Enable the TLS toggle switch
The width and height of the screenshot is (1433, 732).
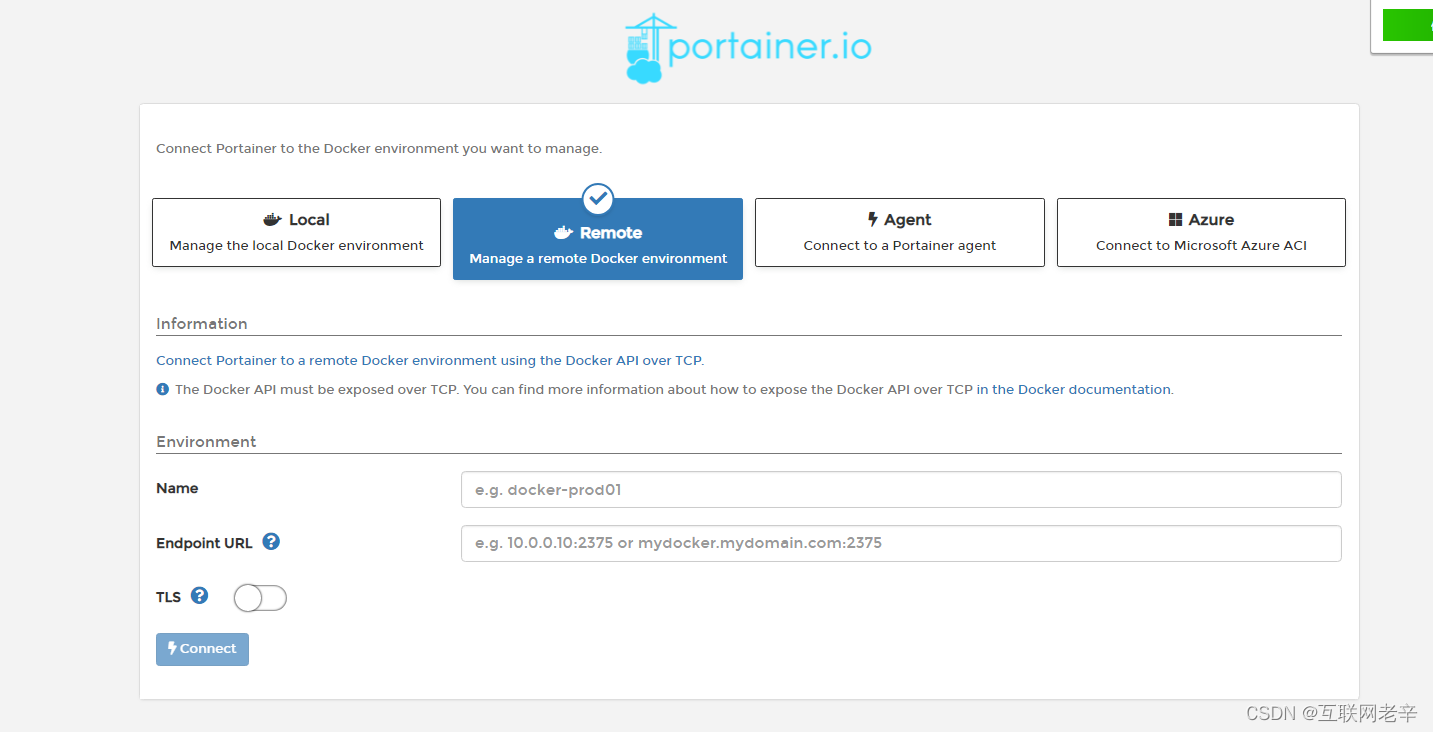[260, 598]
